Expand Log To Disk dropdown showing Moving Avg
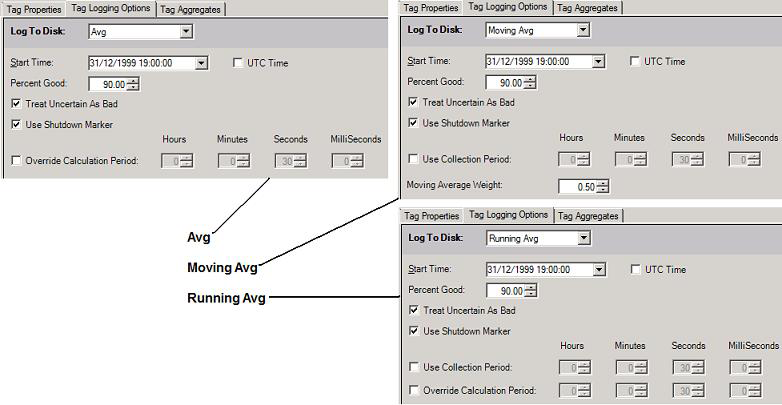Screen dimensions: 782x405 582,30
